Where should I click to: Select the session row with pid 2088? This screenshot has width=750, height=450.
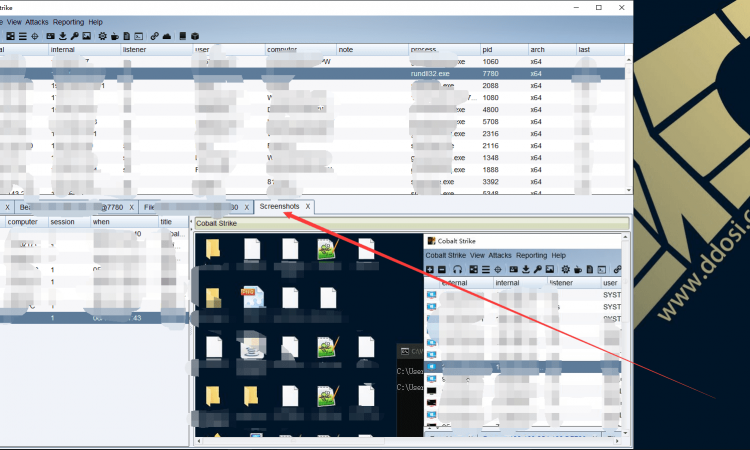coord(312,86)
